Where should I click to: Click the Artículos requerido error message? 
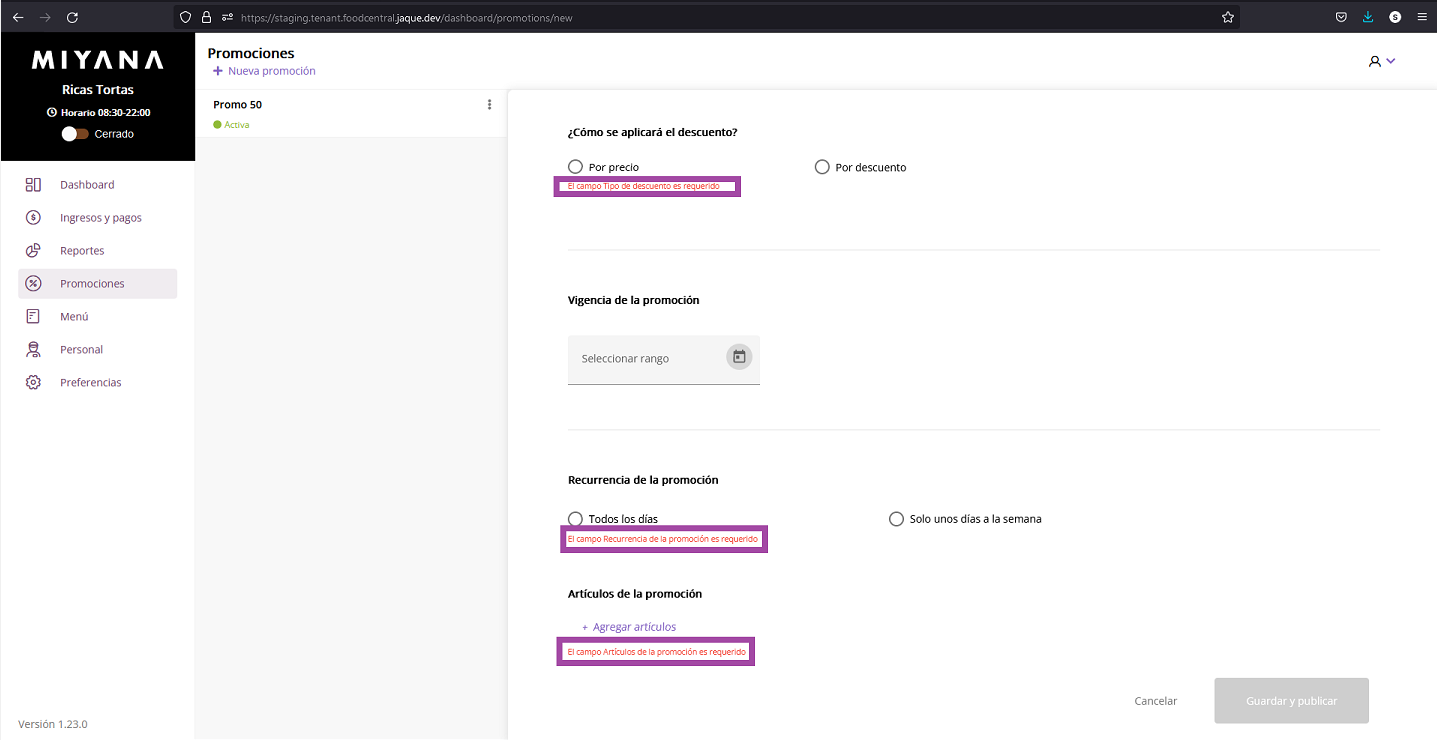[656, 652]
